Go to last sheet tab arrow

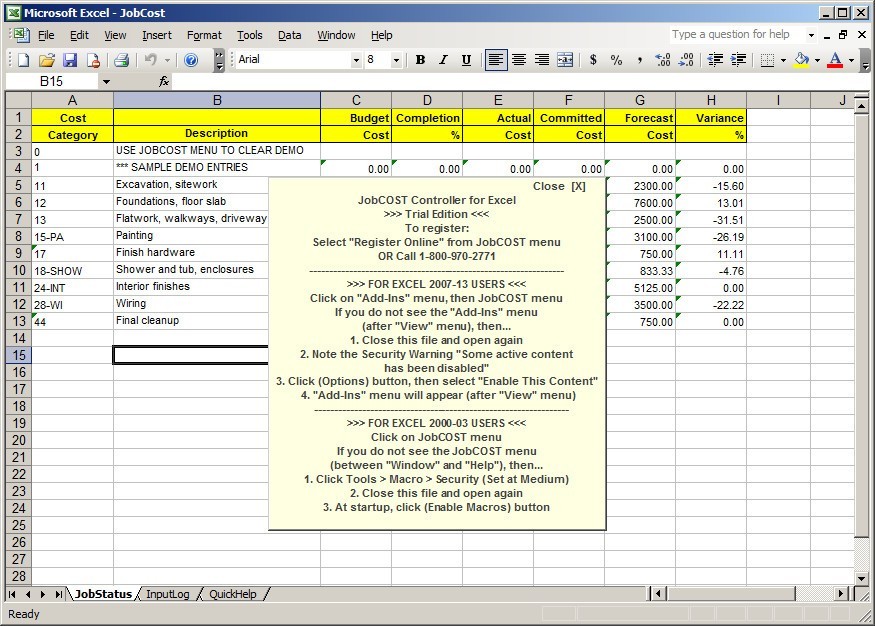point(59,594)
